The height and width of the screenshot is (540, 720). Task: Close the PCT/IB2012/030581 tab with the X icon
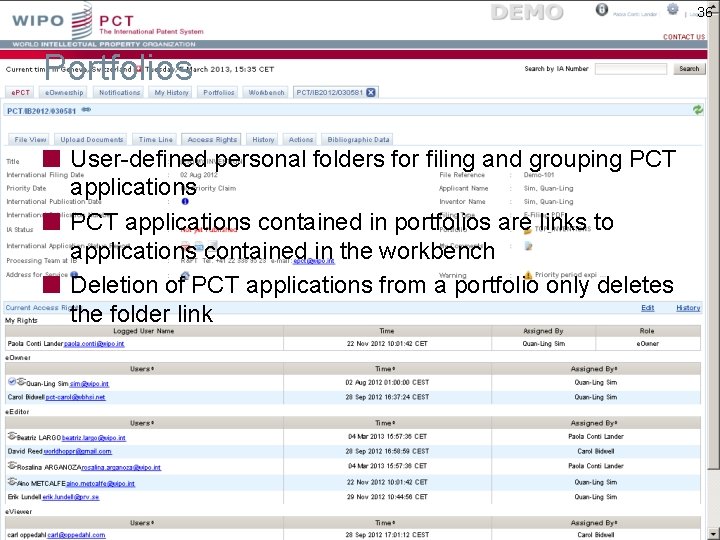point(371,92)
